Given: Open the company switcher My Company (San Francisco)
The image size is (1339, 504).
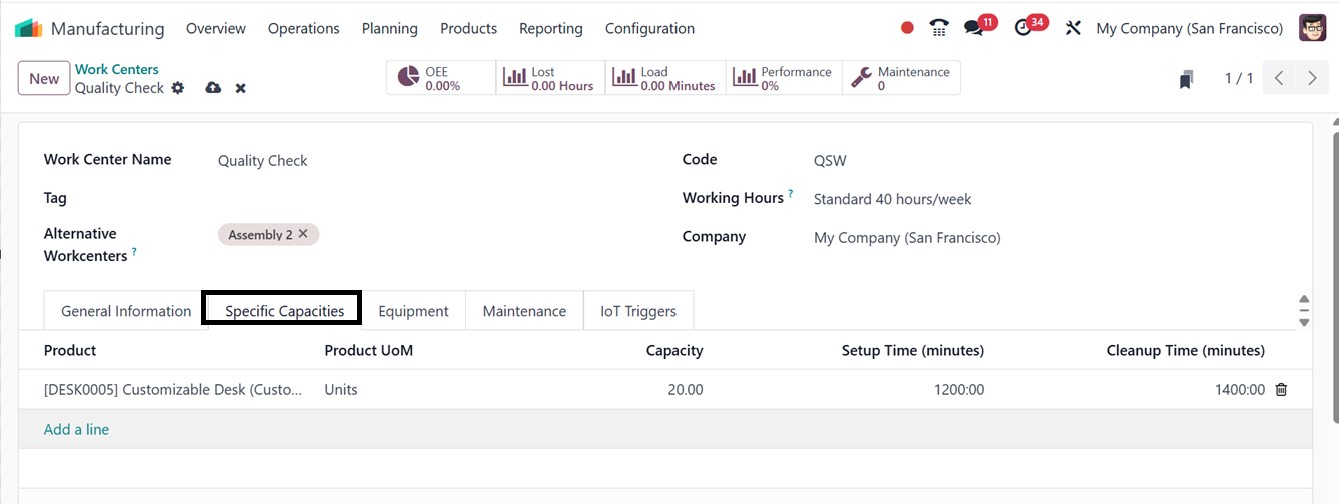Looking at the screenshot, I should (x=1189, y=28).
